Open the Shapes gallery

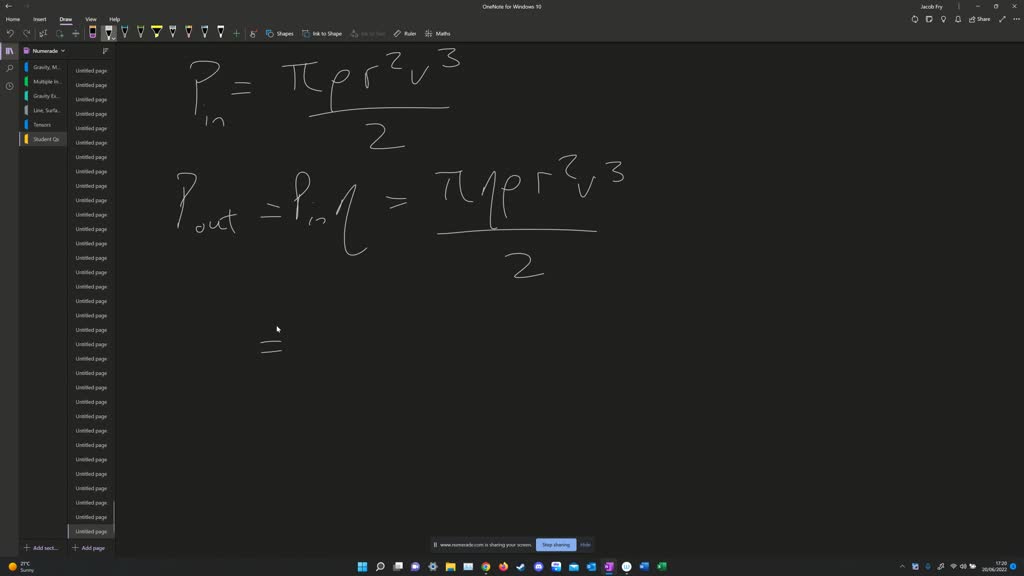280,33
